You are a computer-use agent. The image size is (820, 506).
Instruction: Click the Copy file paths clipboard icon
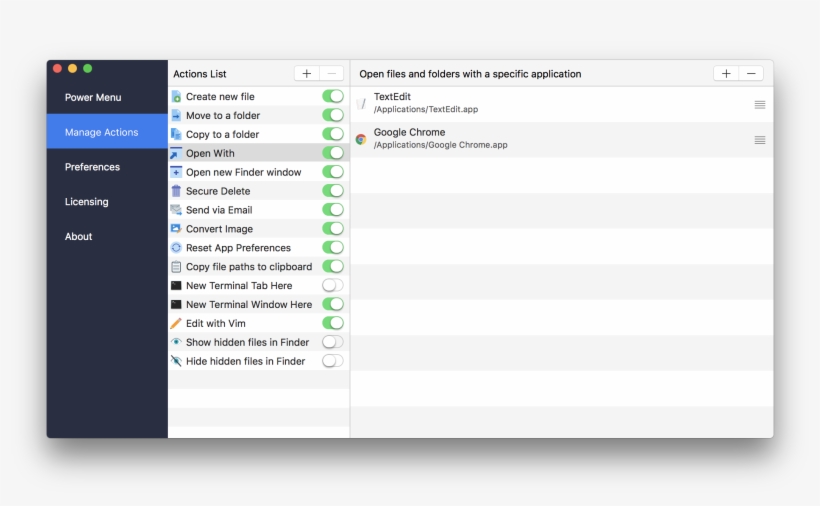coord(176,267)
